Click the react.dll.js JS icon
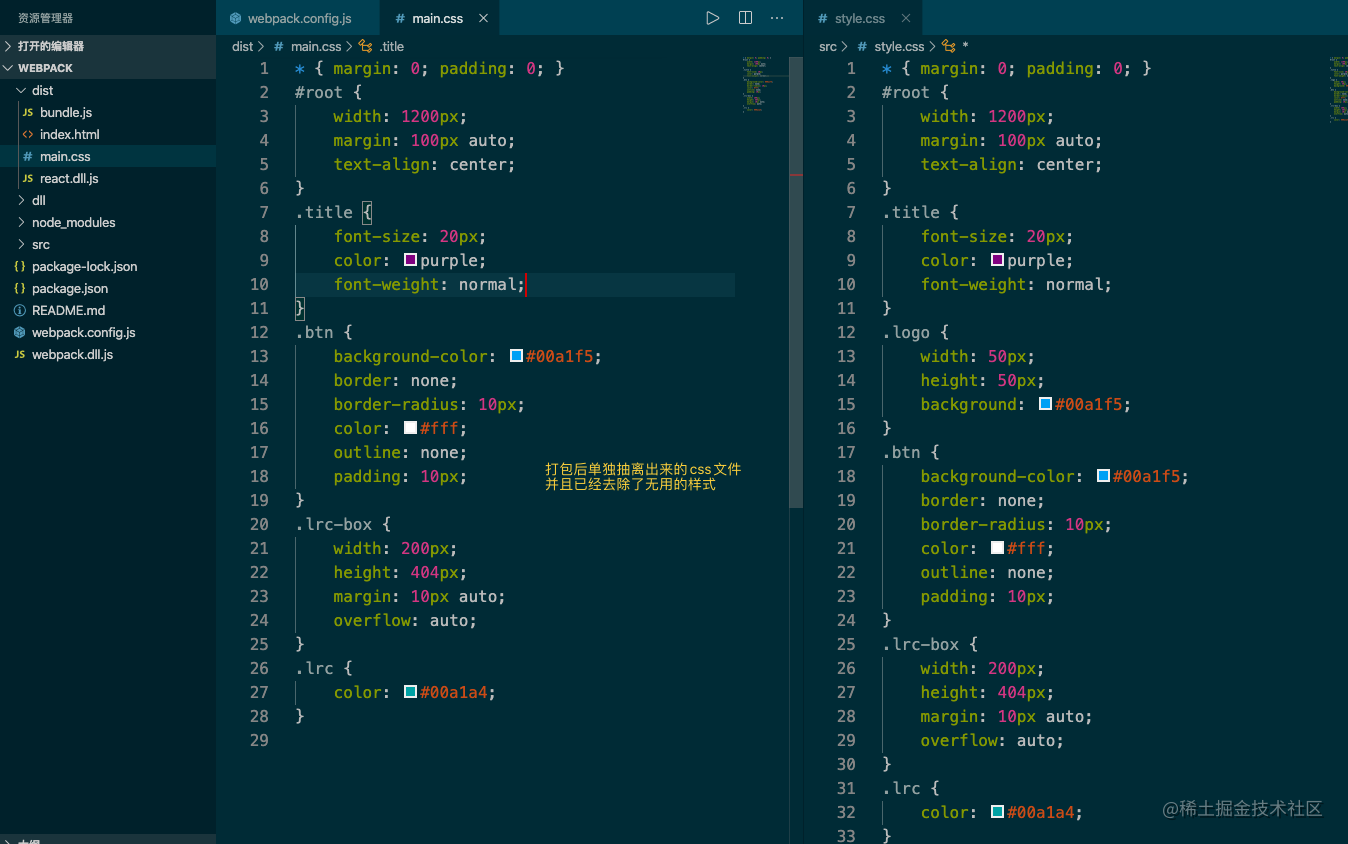Screen dimensions: 1348x844 pyautogui.click(x=28, y=178)
